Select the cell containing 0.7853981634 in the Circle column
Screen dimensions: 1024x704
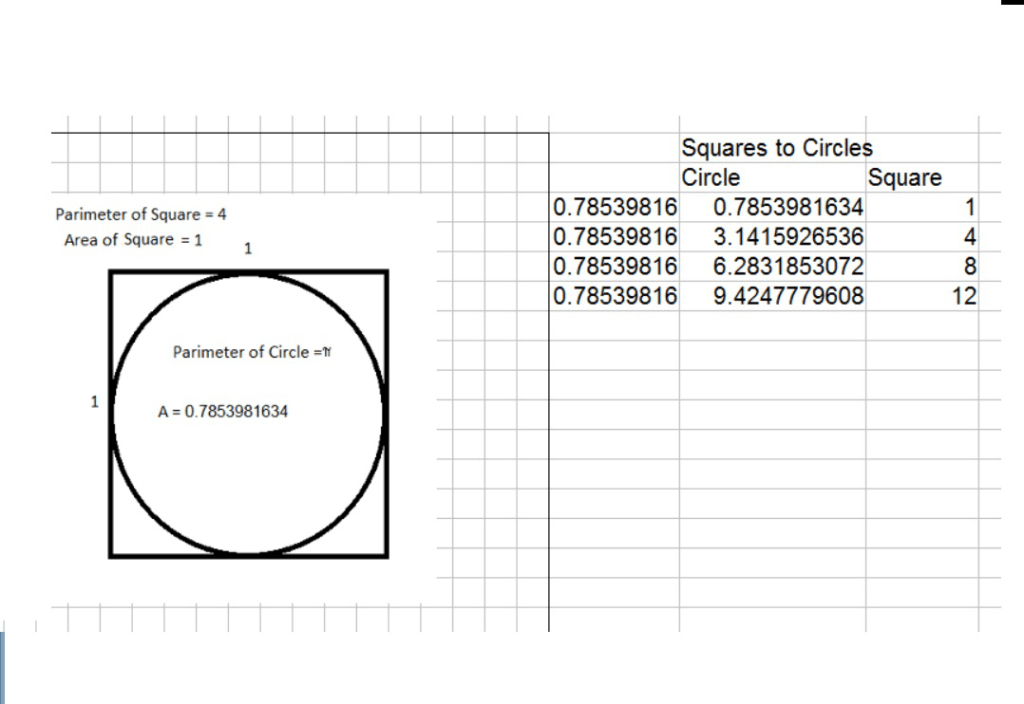click(772, 208)
